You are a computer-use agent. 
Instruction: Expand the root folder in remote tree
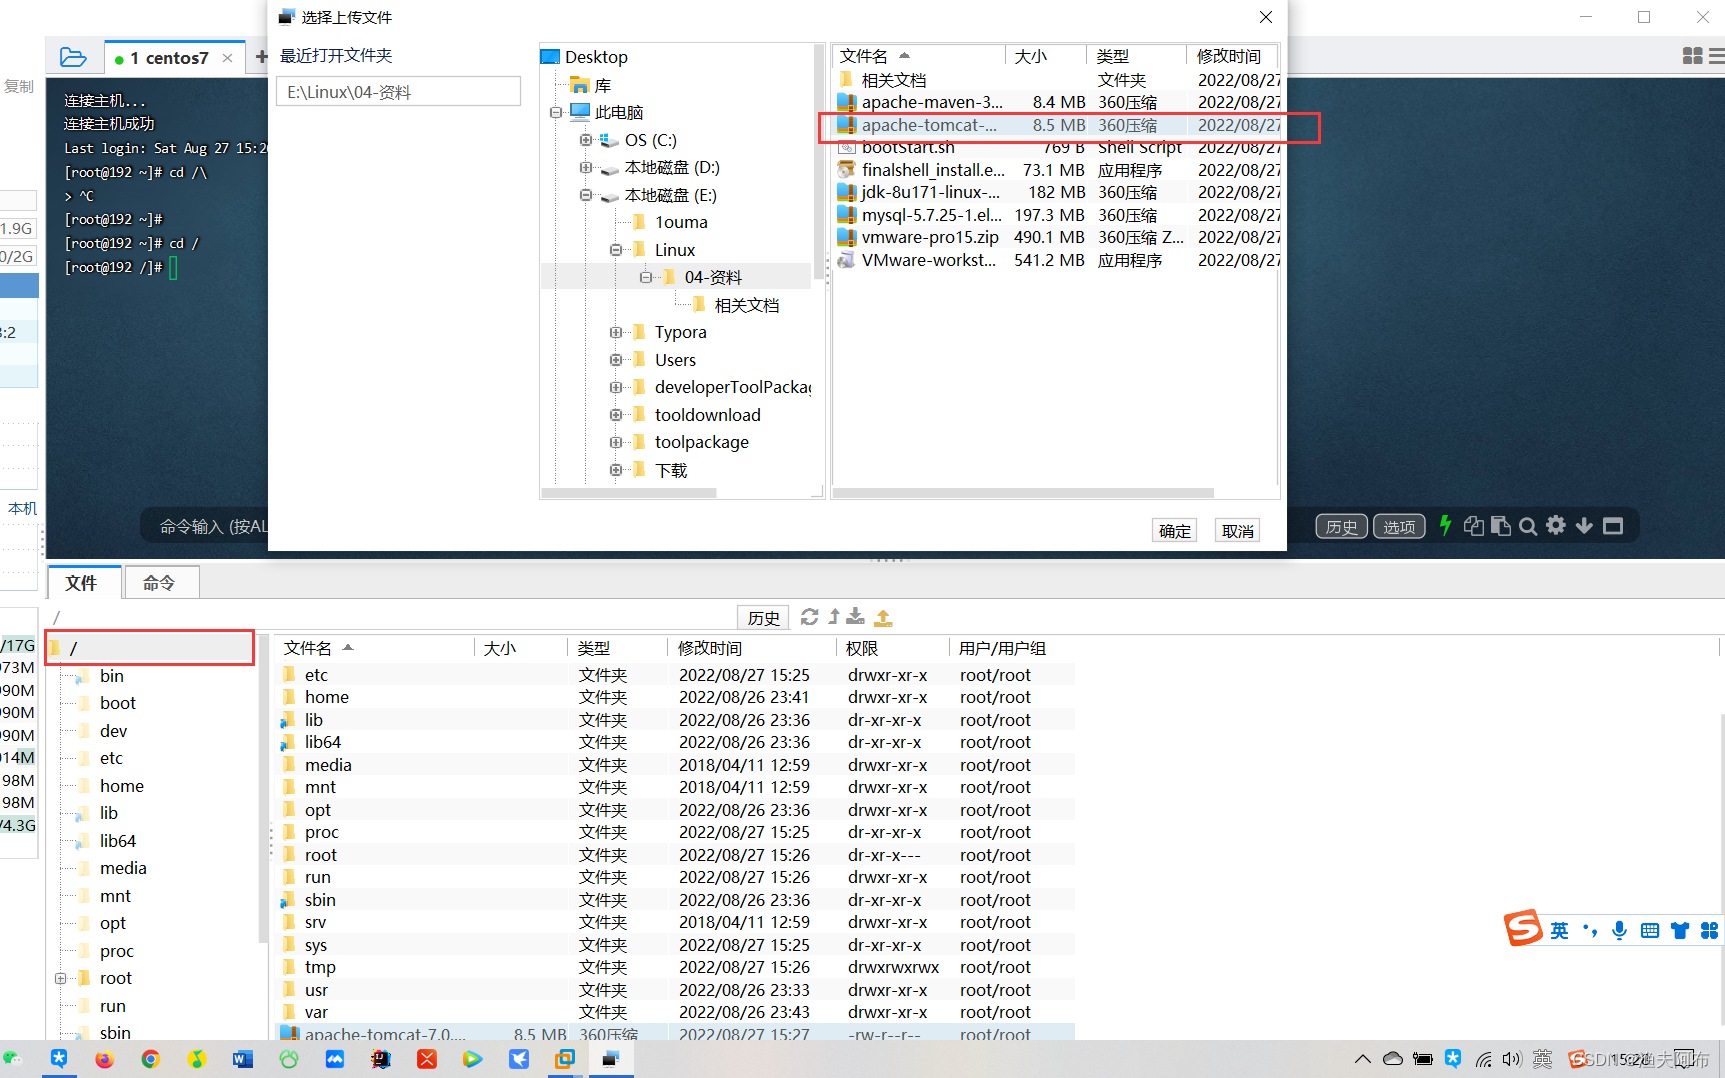(61, 979)
